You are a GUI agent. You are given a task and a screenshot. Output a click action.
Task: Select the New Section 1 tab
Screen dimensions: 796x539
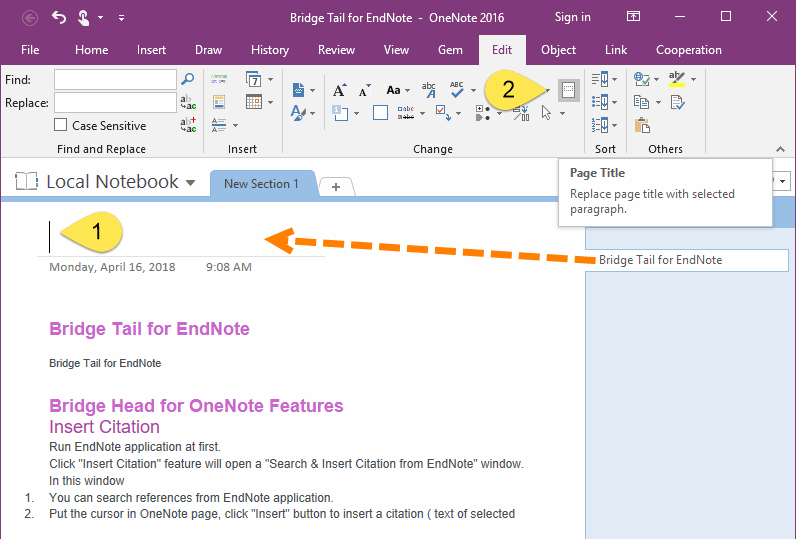coord(261,184)
